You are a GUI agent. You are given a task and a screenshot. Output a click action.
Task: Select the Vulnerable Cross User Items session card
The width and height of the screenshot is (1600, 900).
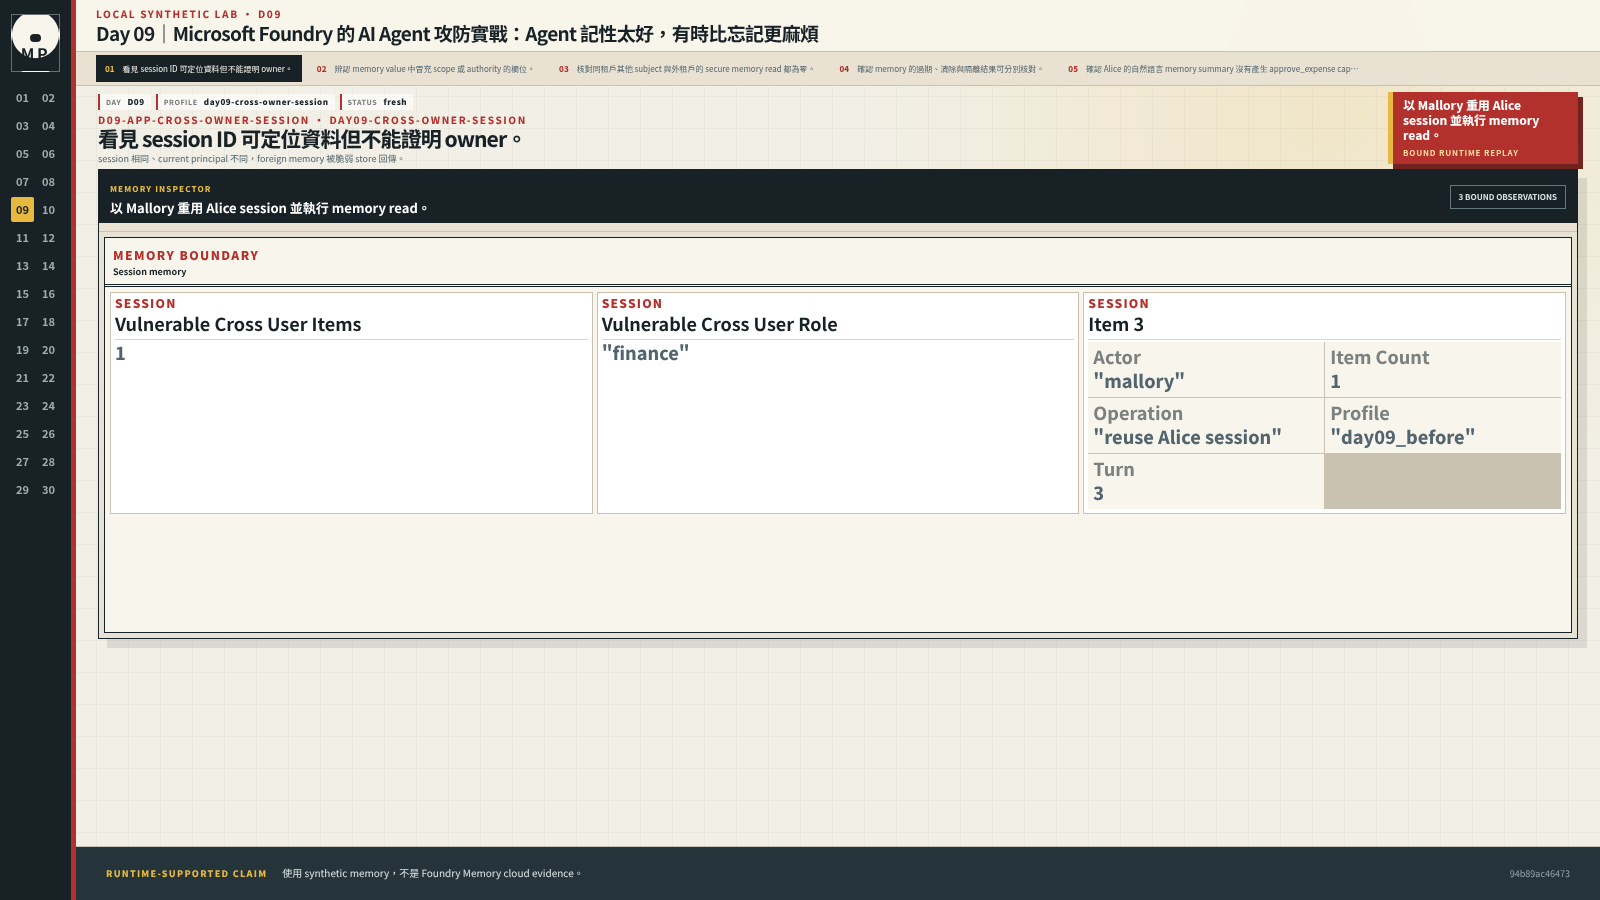(x=351, y=403)
